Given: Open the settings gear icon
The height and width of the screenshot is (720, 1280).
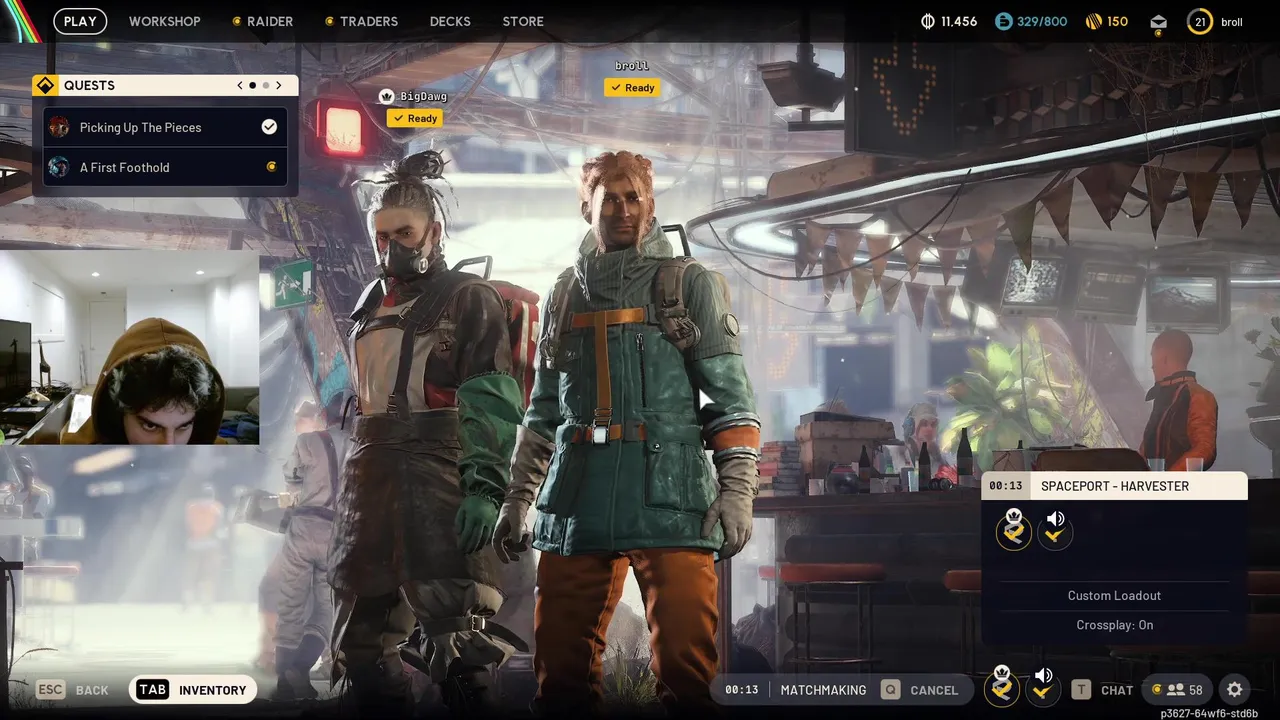Looking at the screenshot, I should point(1234,690).
